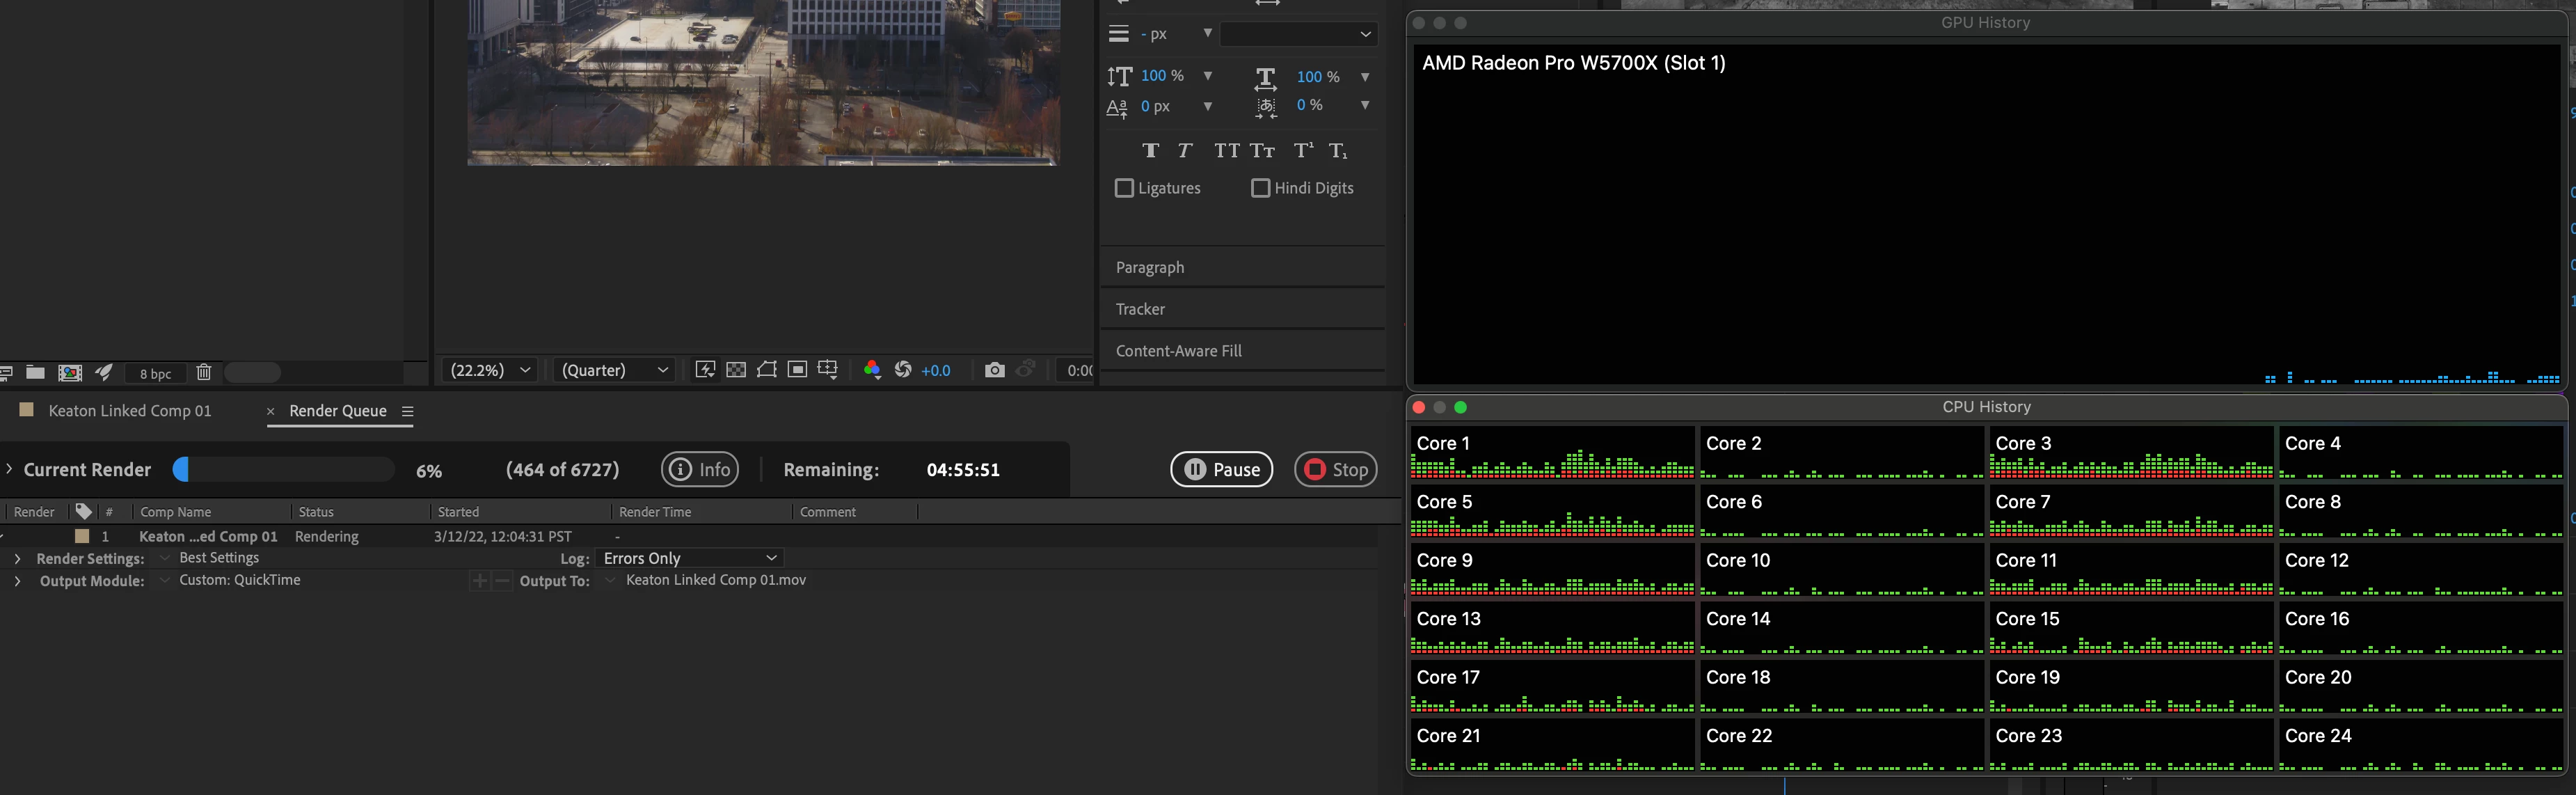Apply Faux Italic text style
Screen dimensions: 2576x795
pyautogui.click(x=1185, y=151)
